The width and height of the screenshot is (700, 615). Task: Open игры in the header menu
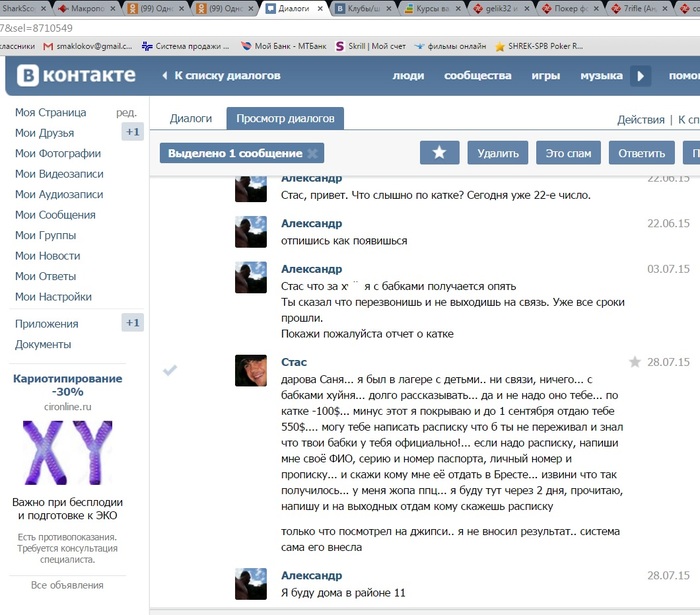point(546,75)
